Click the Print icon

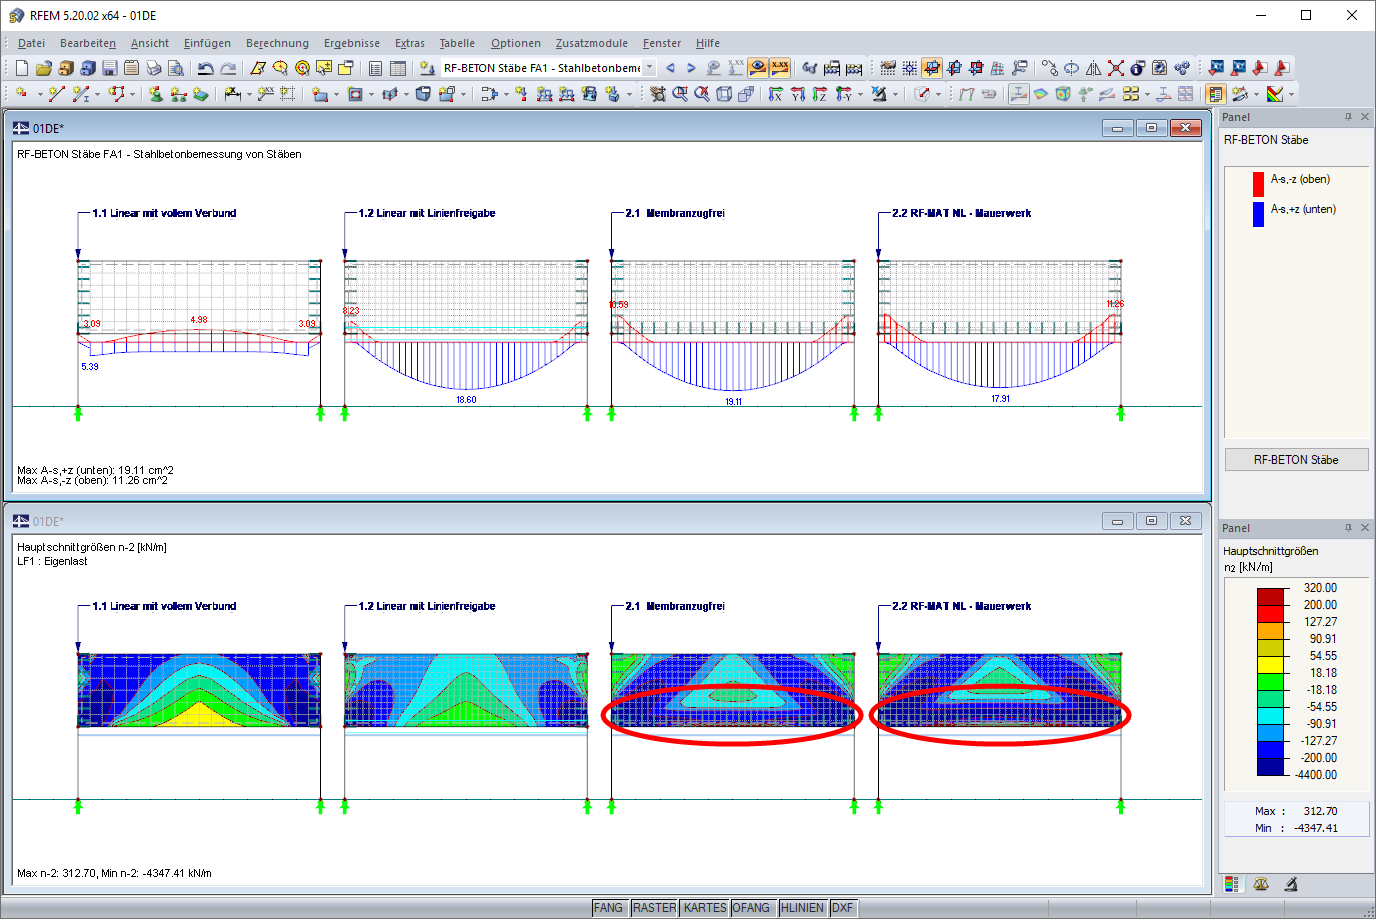coord(154,68)
